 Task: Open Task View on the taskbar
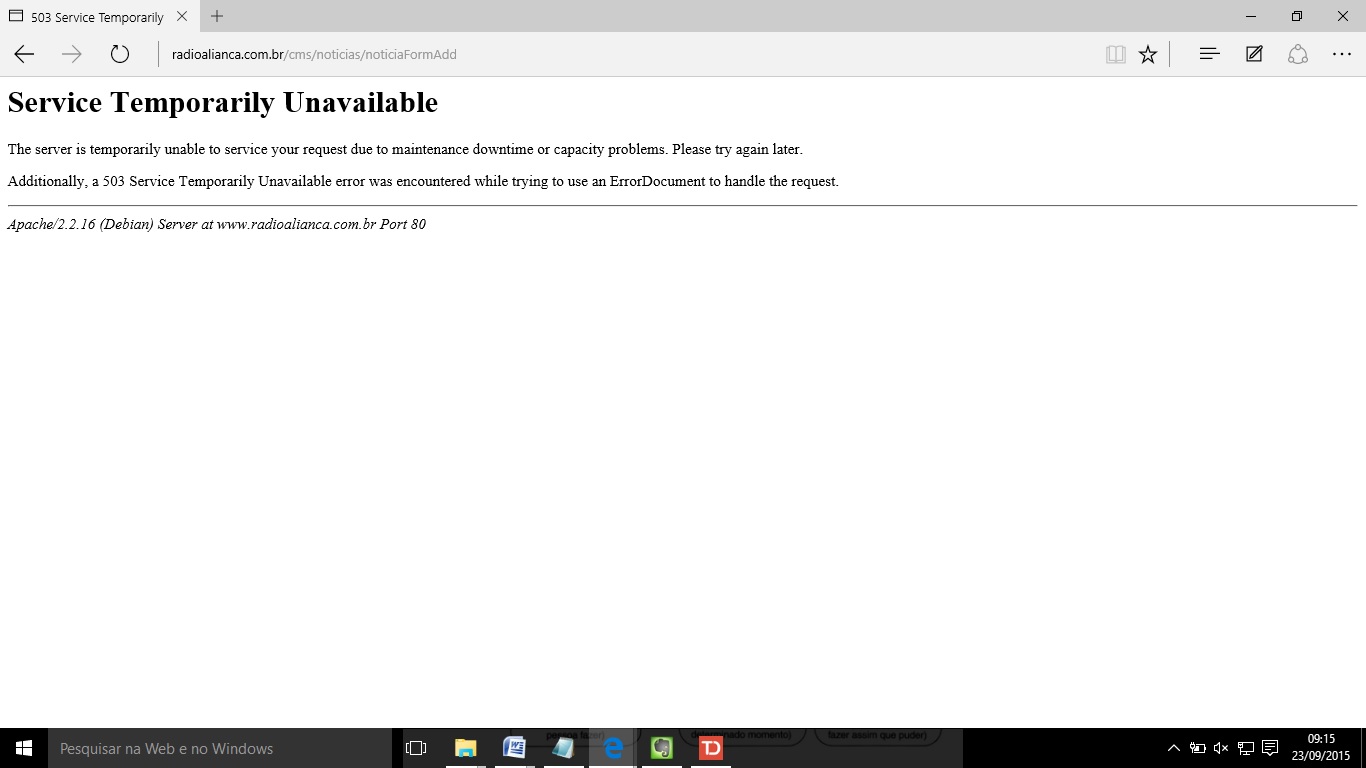[416, 748]
